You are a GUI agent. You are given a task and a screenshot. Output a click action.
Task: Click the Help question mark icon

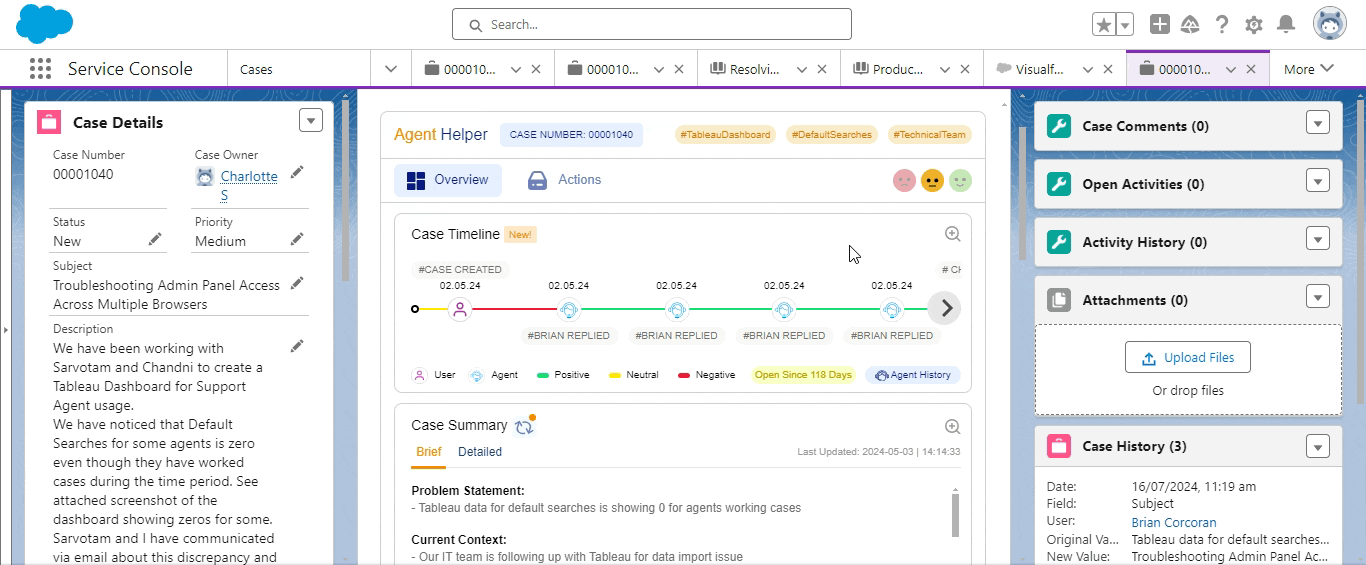point(1222,25)
